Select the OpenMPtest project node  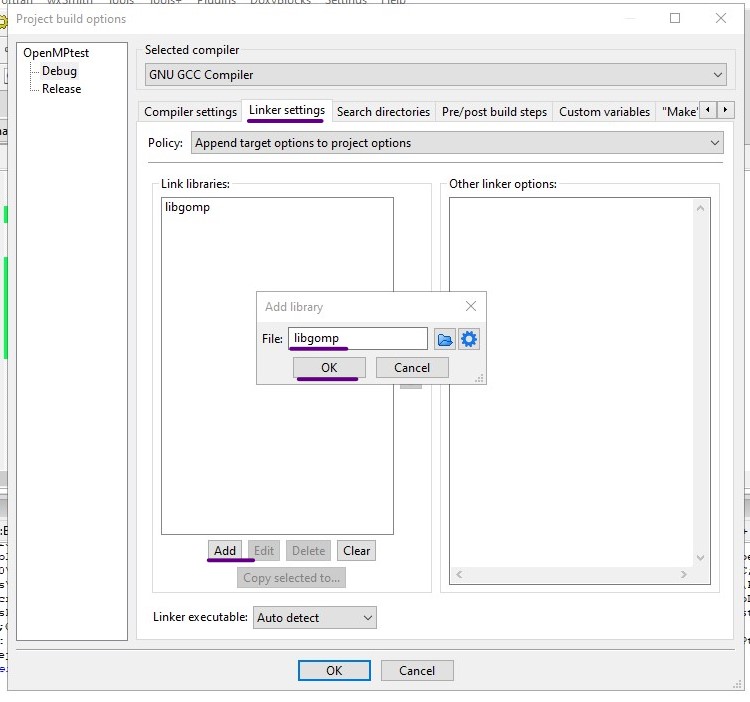56,53
